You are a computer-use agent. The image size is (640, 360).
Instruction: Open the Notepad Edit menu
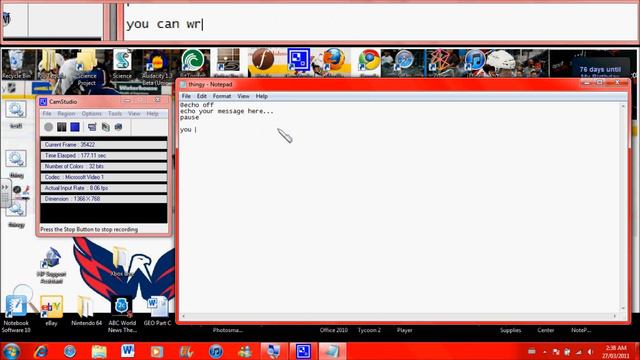[x=202, y=96]
